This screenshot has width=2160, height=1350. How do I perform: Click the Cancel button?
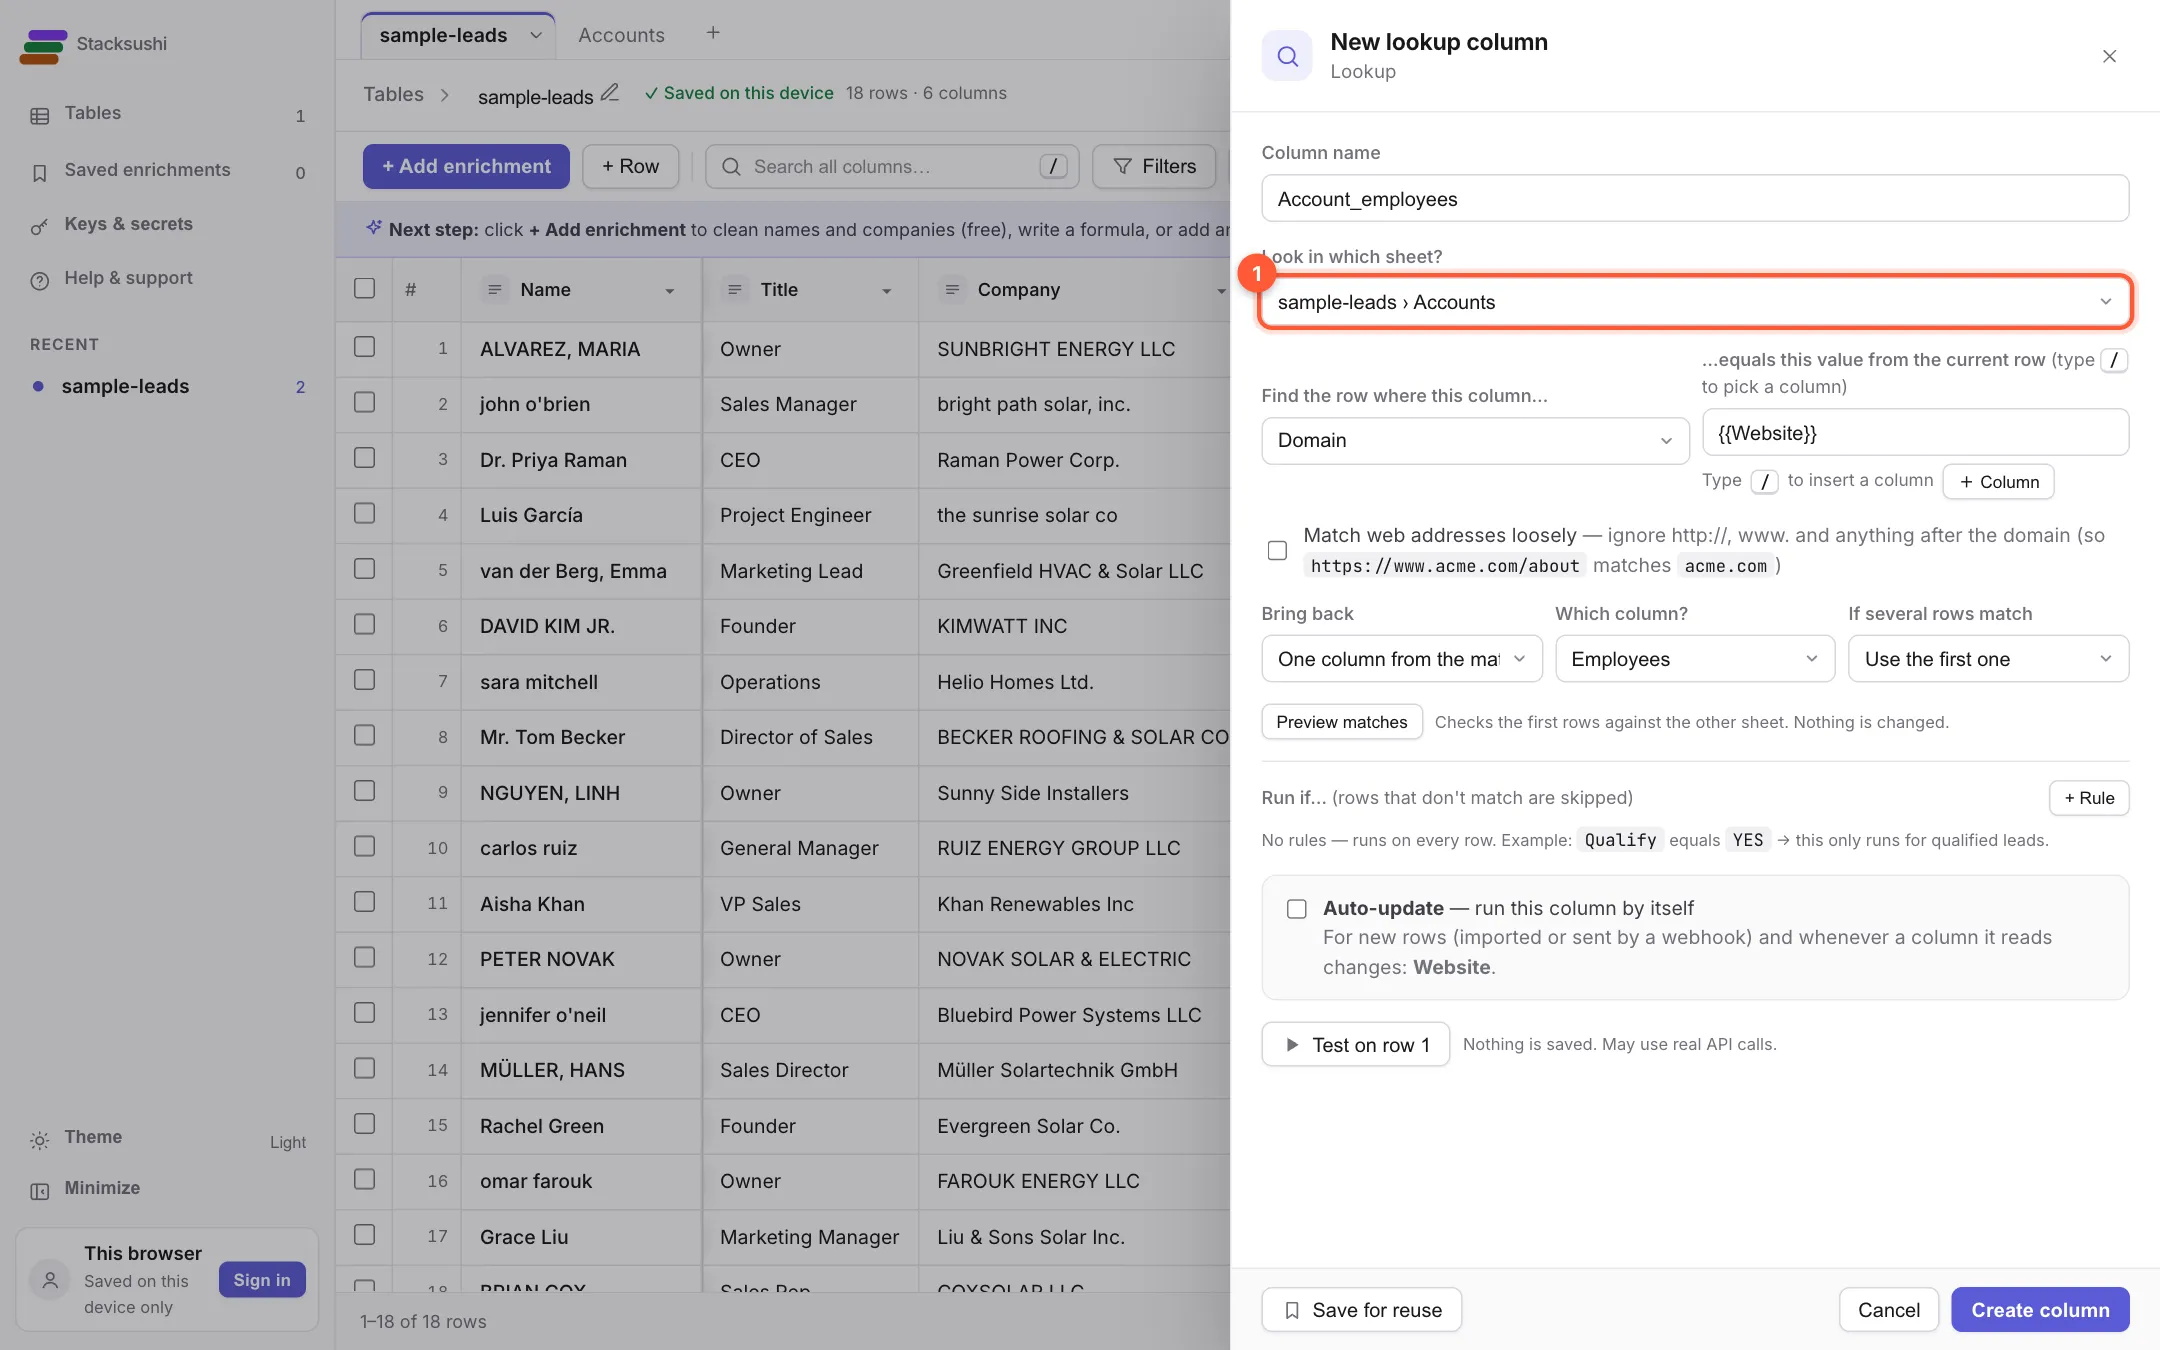[x=1888, y=1310]
